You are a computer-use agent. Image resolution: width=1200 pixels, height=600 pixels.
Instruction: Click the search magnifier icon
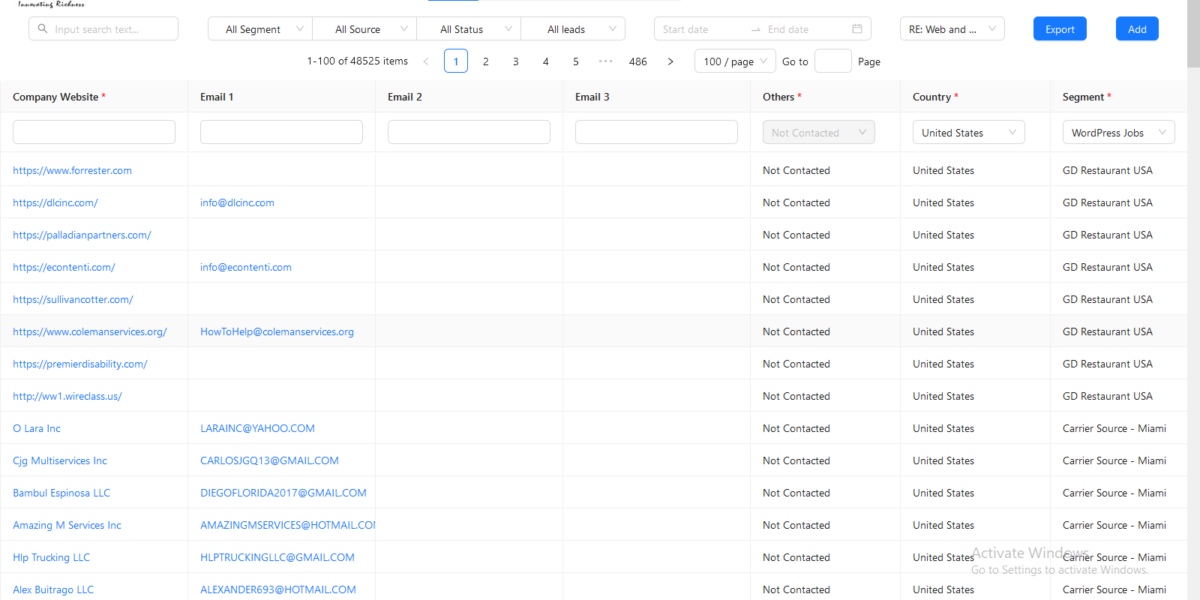tap(43, 29)
